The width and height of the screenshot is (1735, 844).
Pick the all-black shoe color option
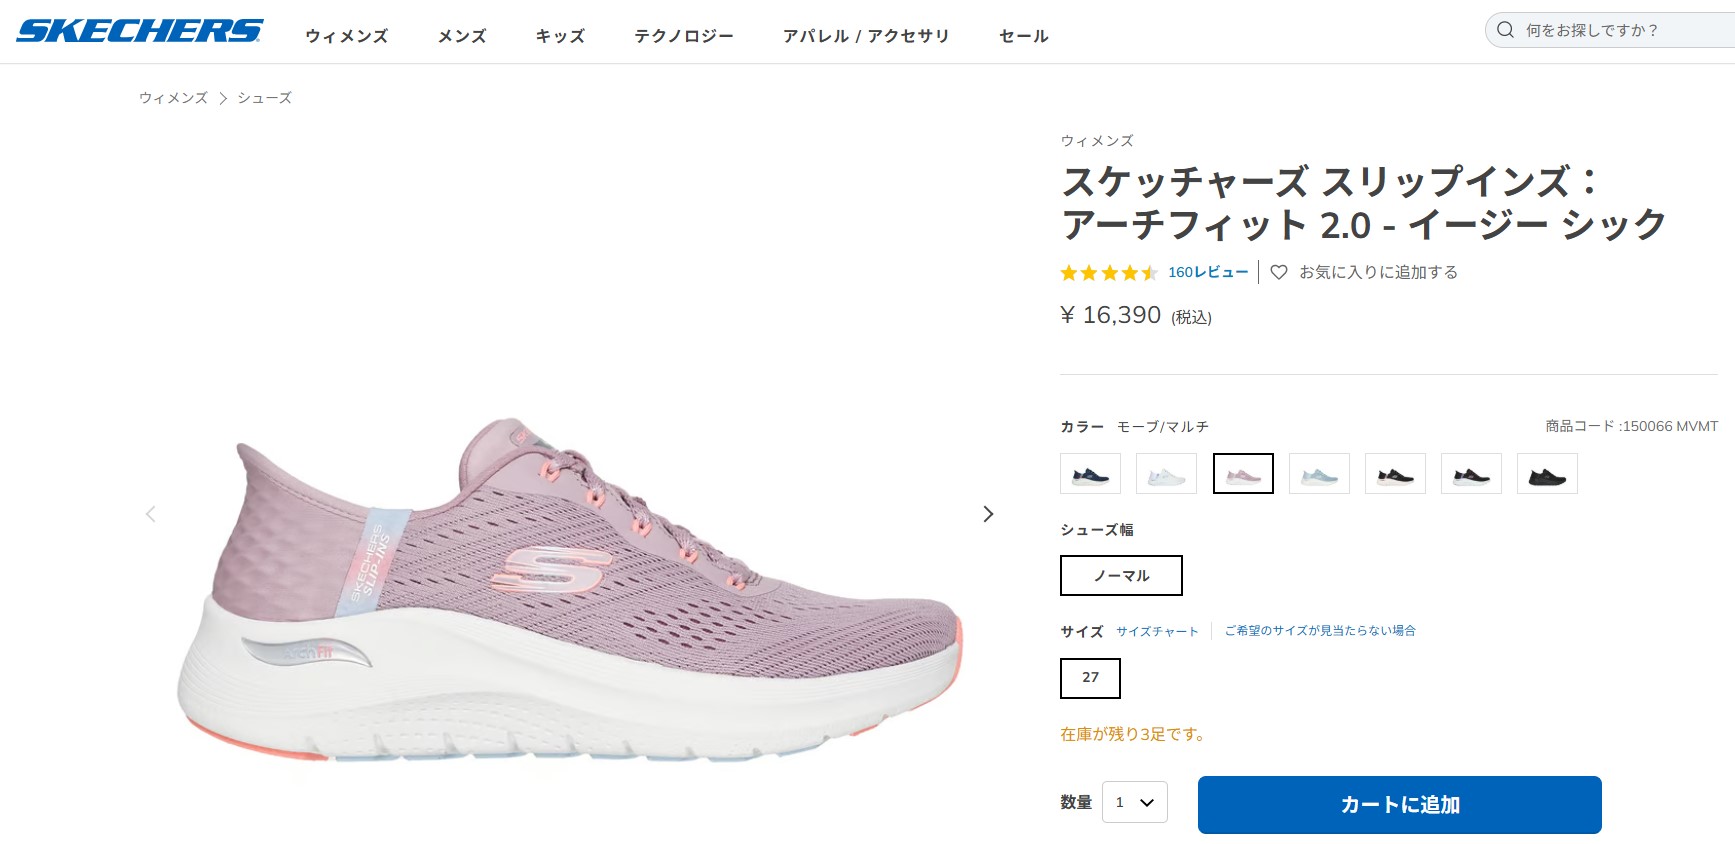tap(1547, 474)
